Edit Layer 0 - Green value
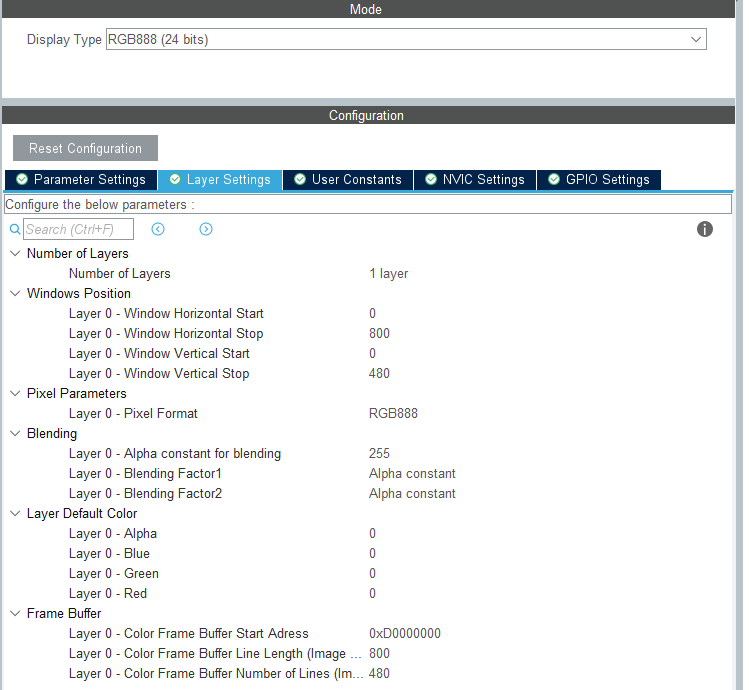The height and width of the screenshot is (690, 749). 372,573
